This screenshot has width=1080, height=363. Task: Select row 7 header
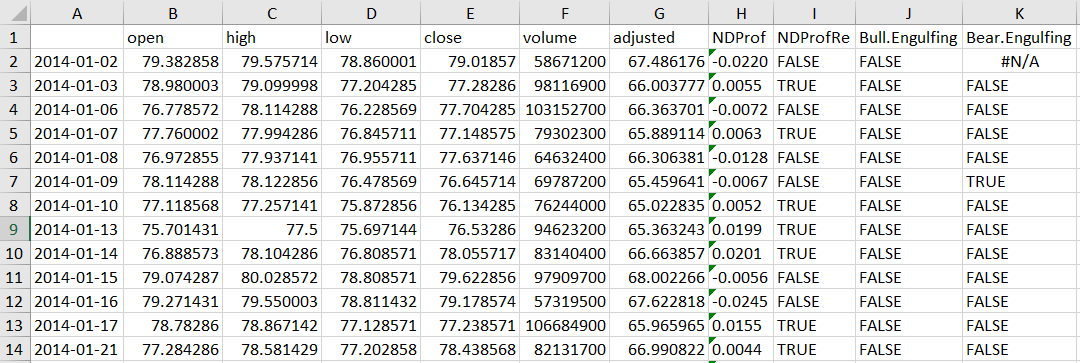(15, 181)
